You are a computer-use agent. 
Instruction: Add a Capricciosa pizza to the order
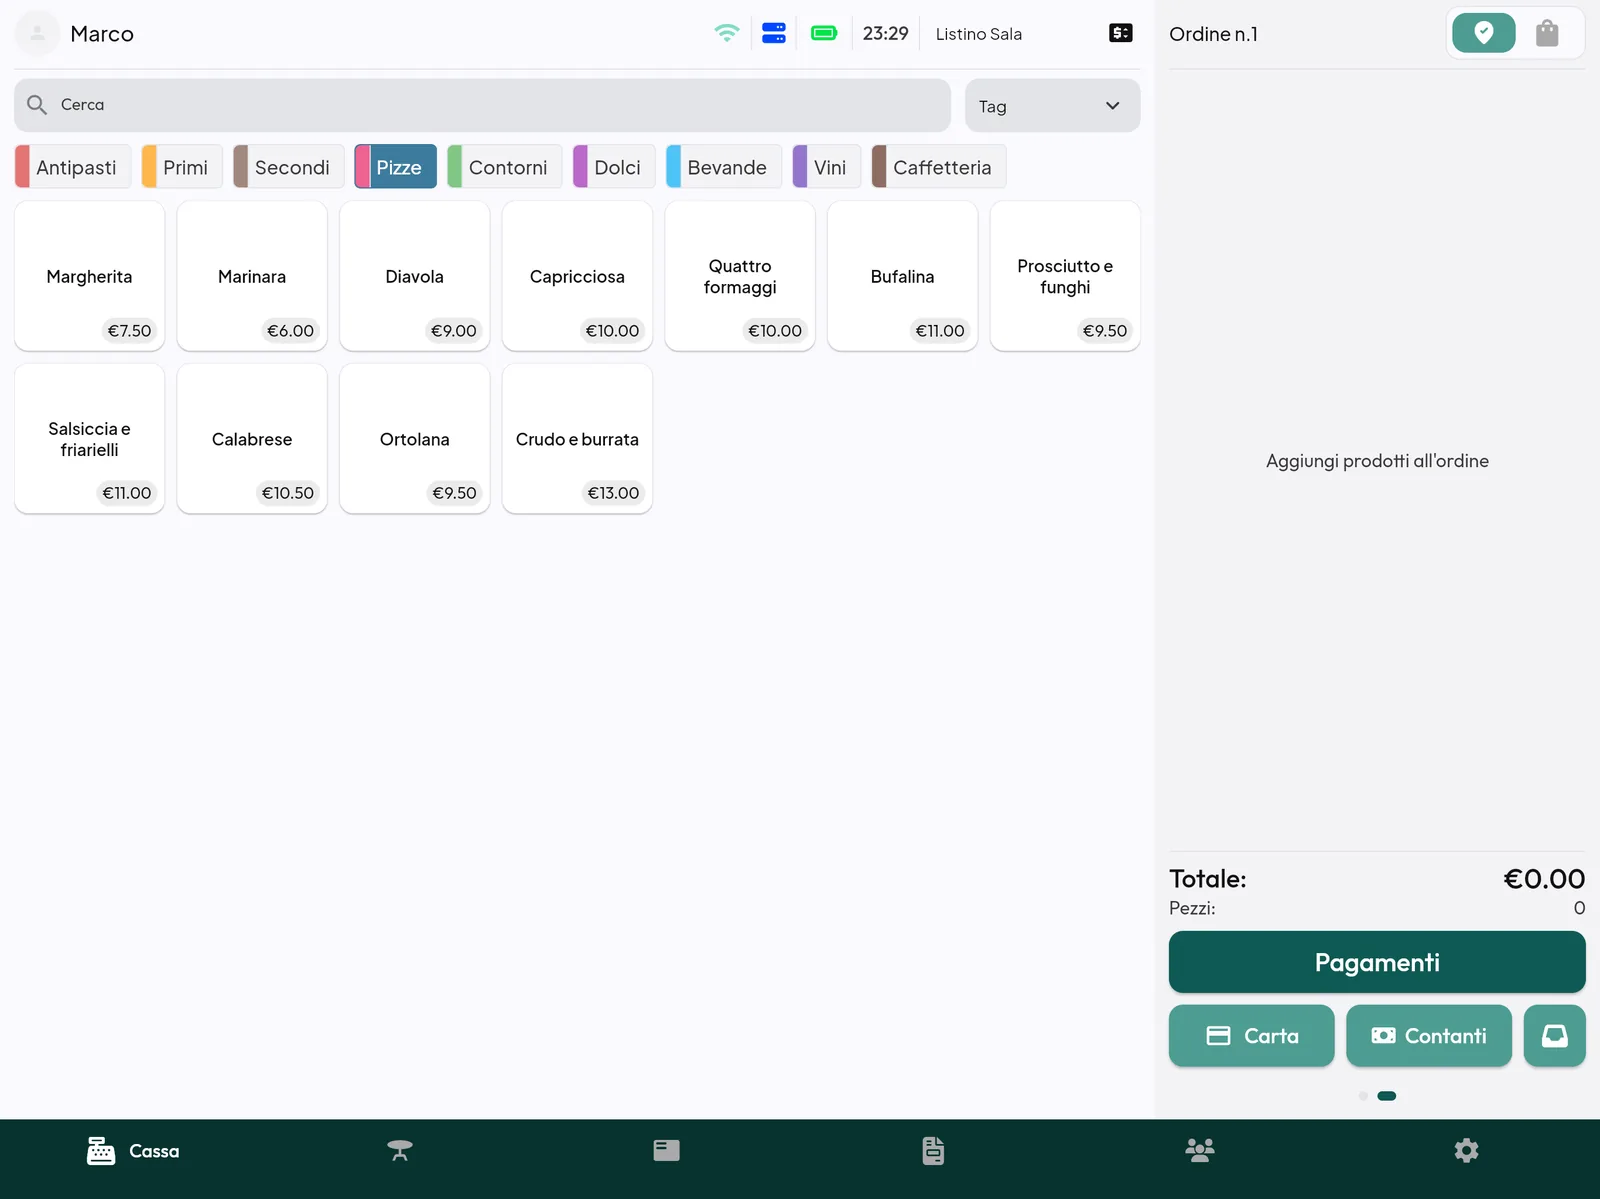coord(577,276)
